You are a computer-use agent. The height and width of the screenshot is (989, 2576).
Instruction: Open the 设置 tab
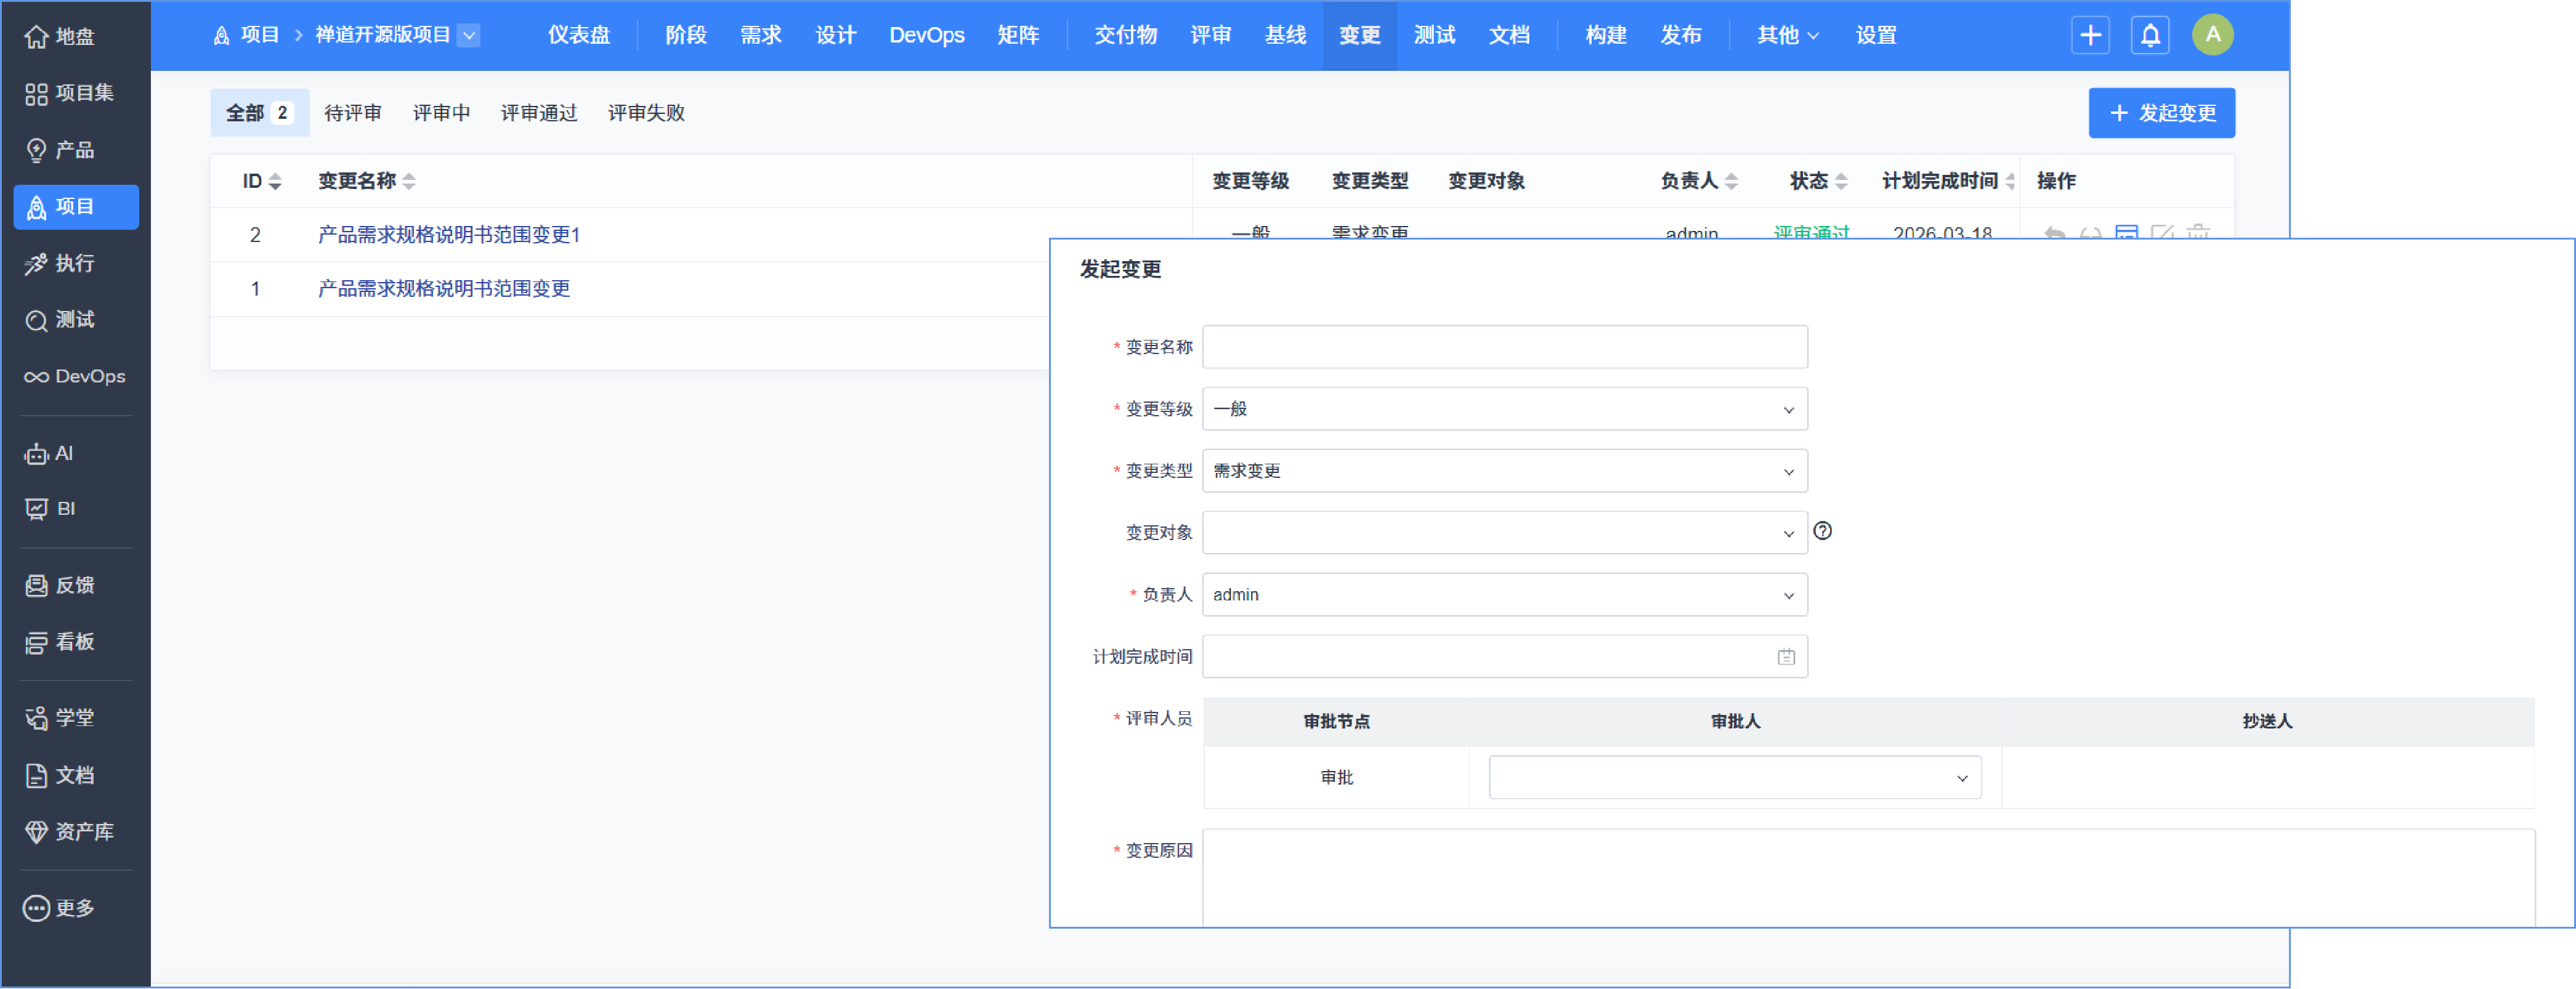pos(1876,35)
